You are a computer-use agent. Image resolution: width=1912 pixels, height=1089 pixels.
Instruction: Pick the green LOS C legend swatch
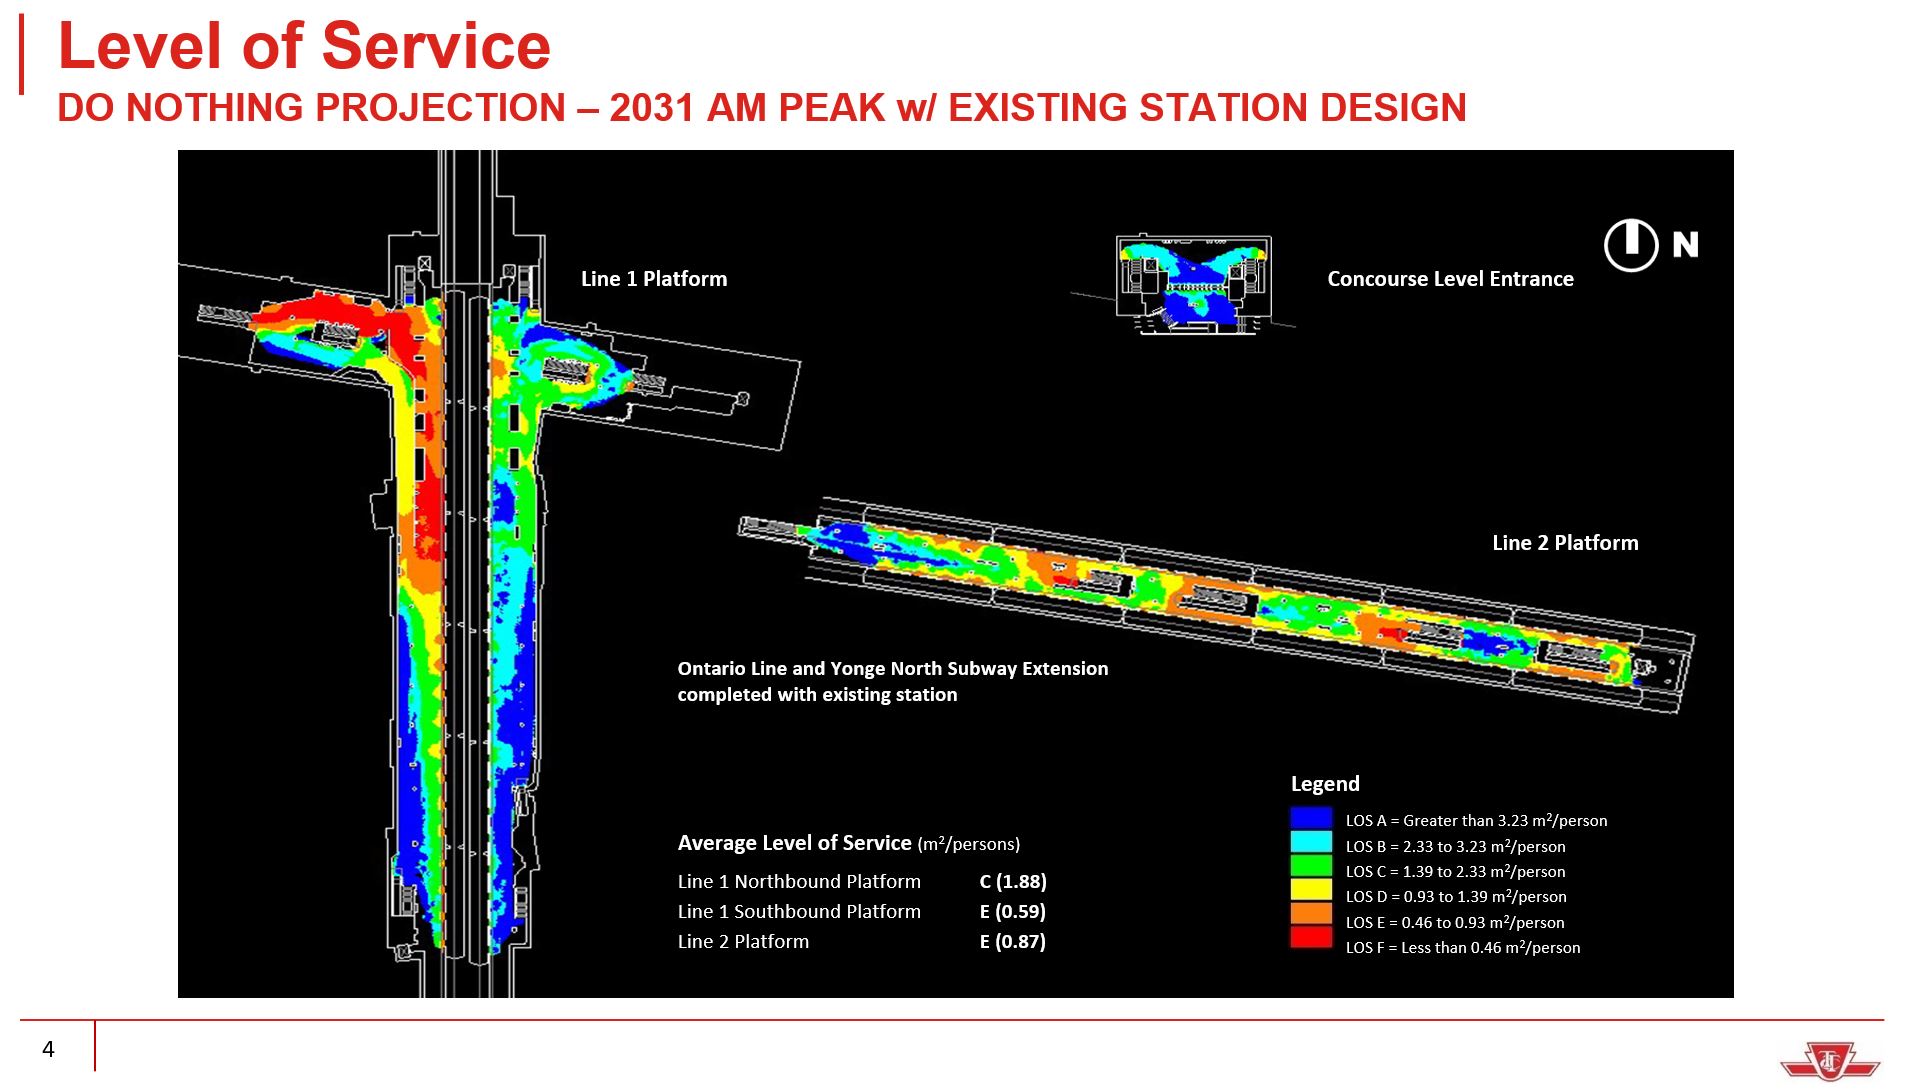[1311, 868]
